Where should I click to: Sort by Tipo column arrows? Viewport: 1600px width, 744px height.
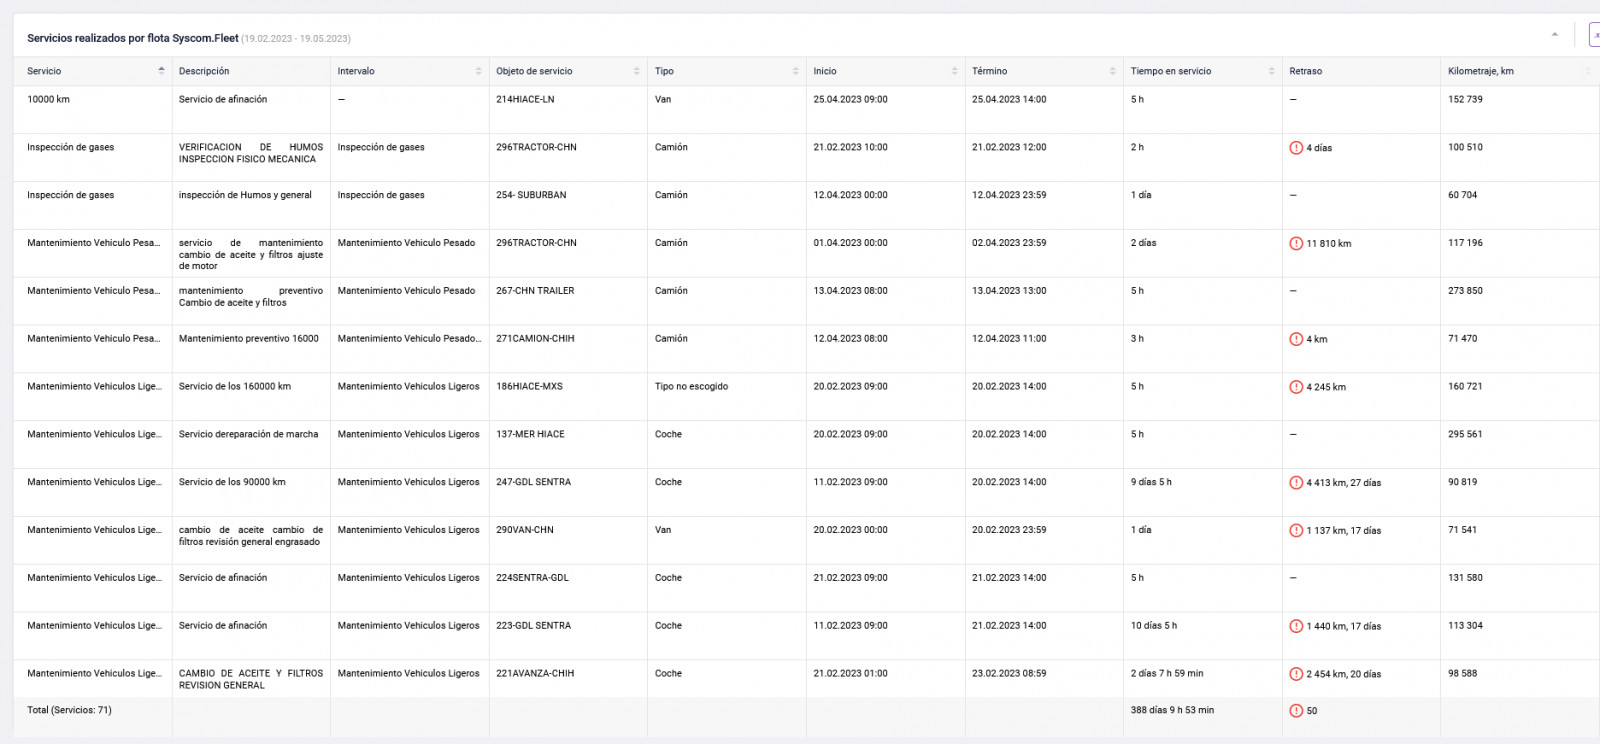(795, 71)
